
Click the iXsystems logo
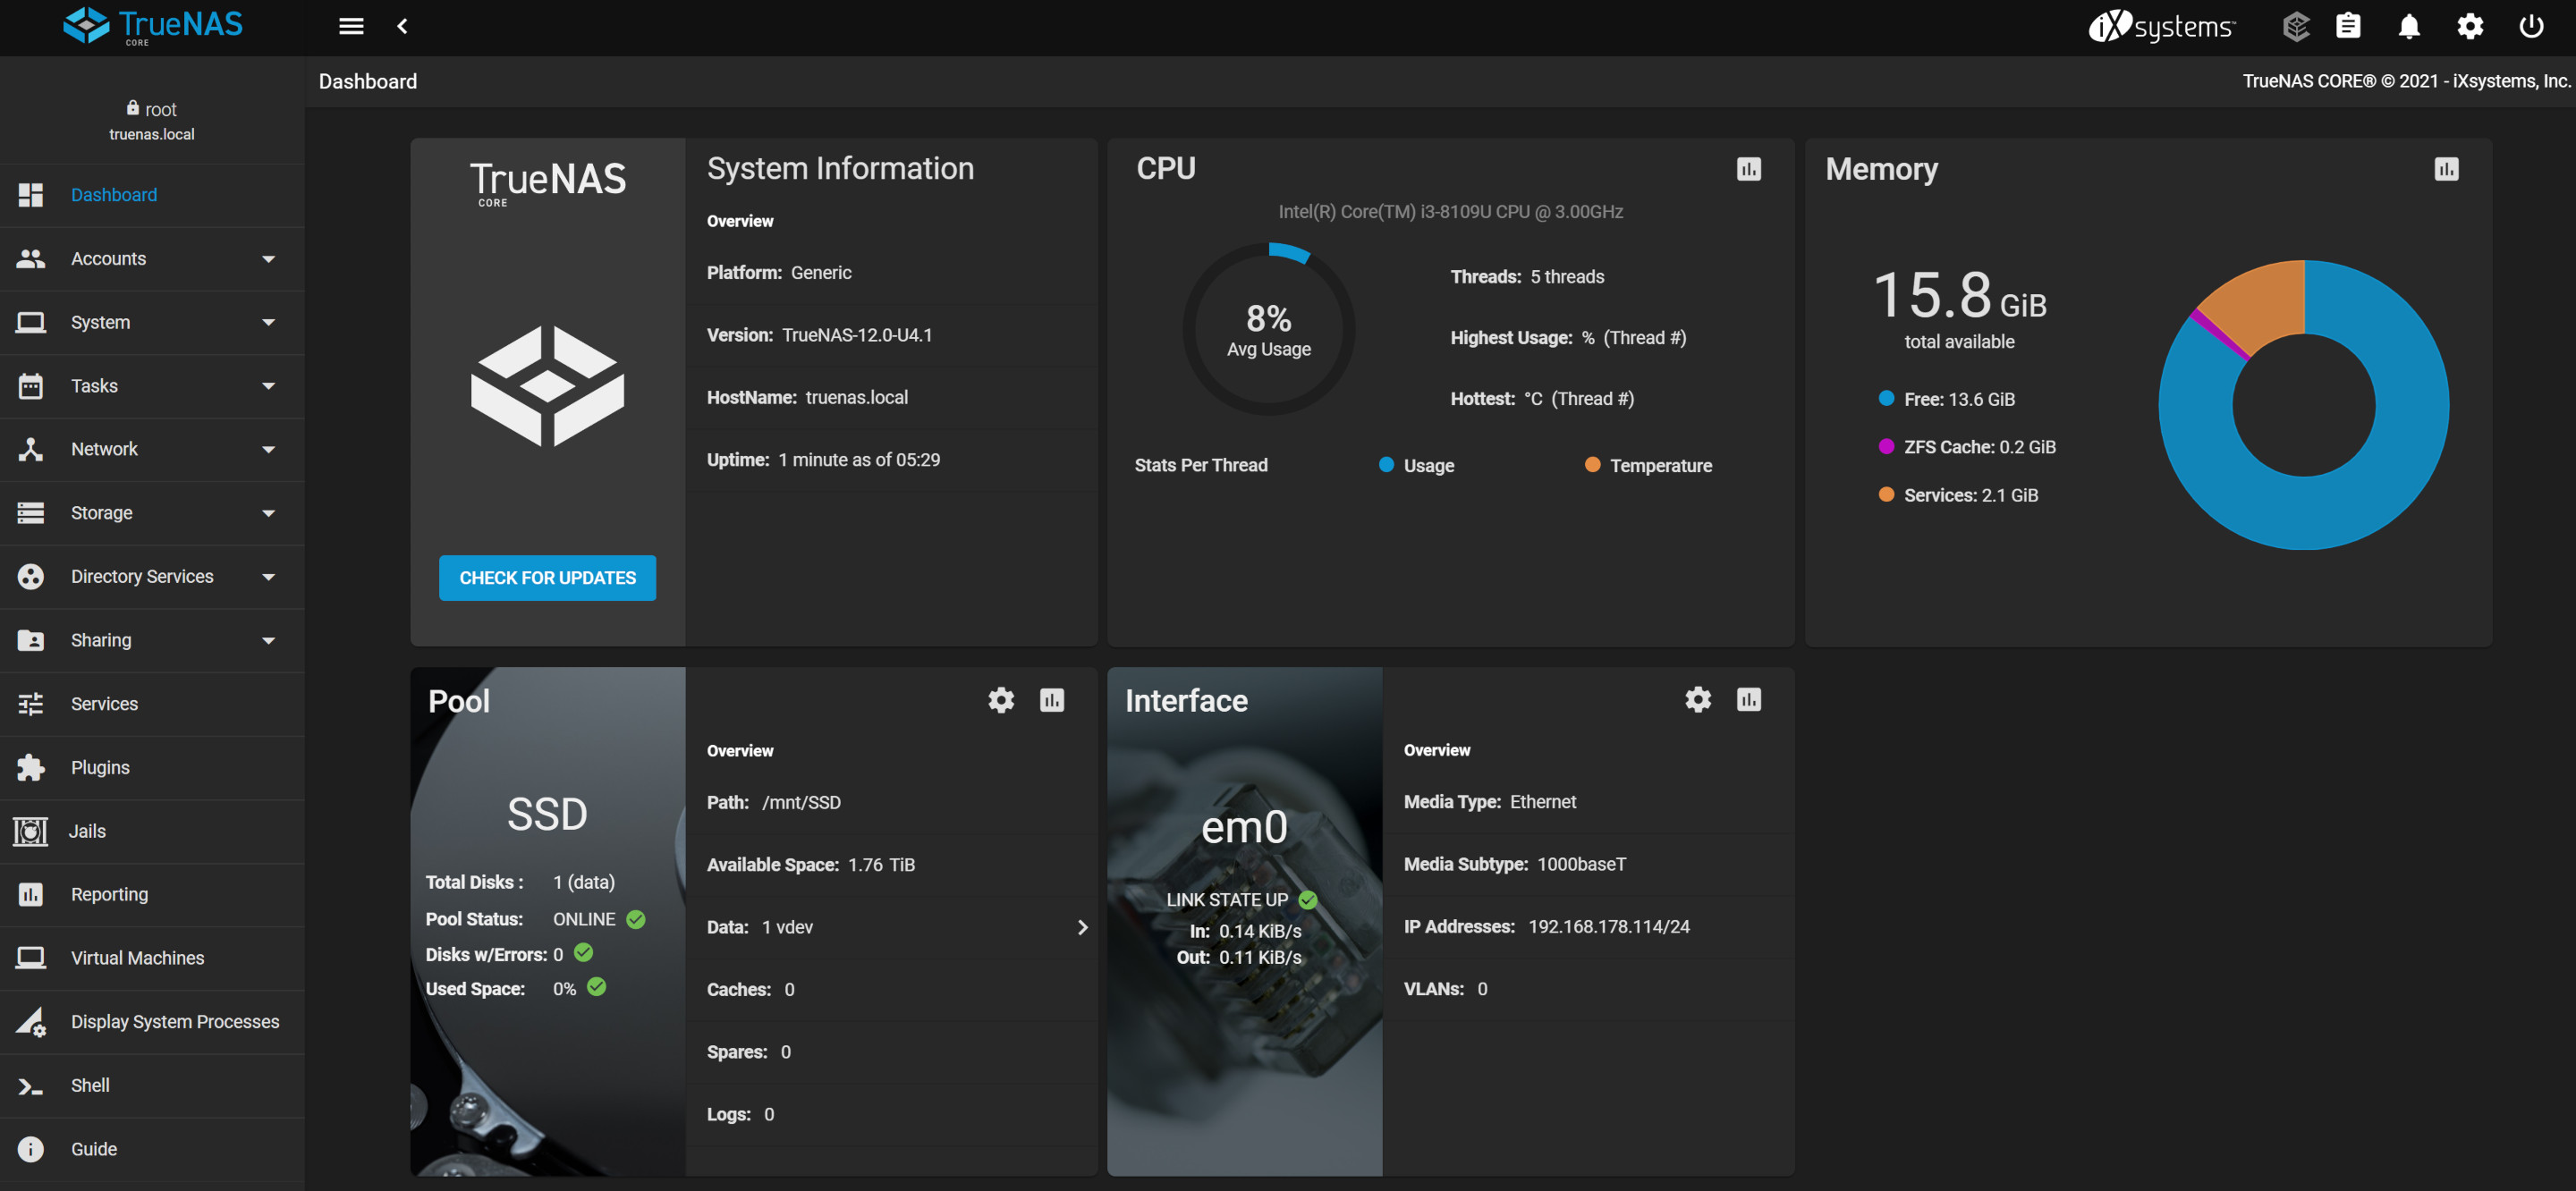[2161, 26]
